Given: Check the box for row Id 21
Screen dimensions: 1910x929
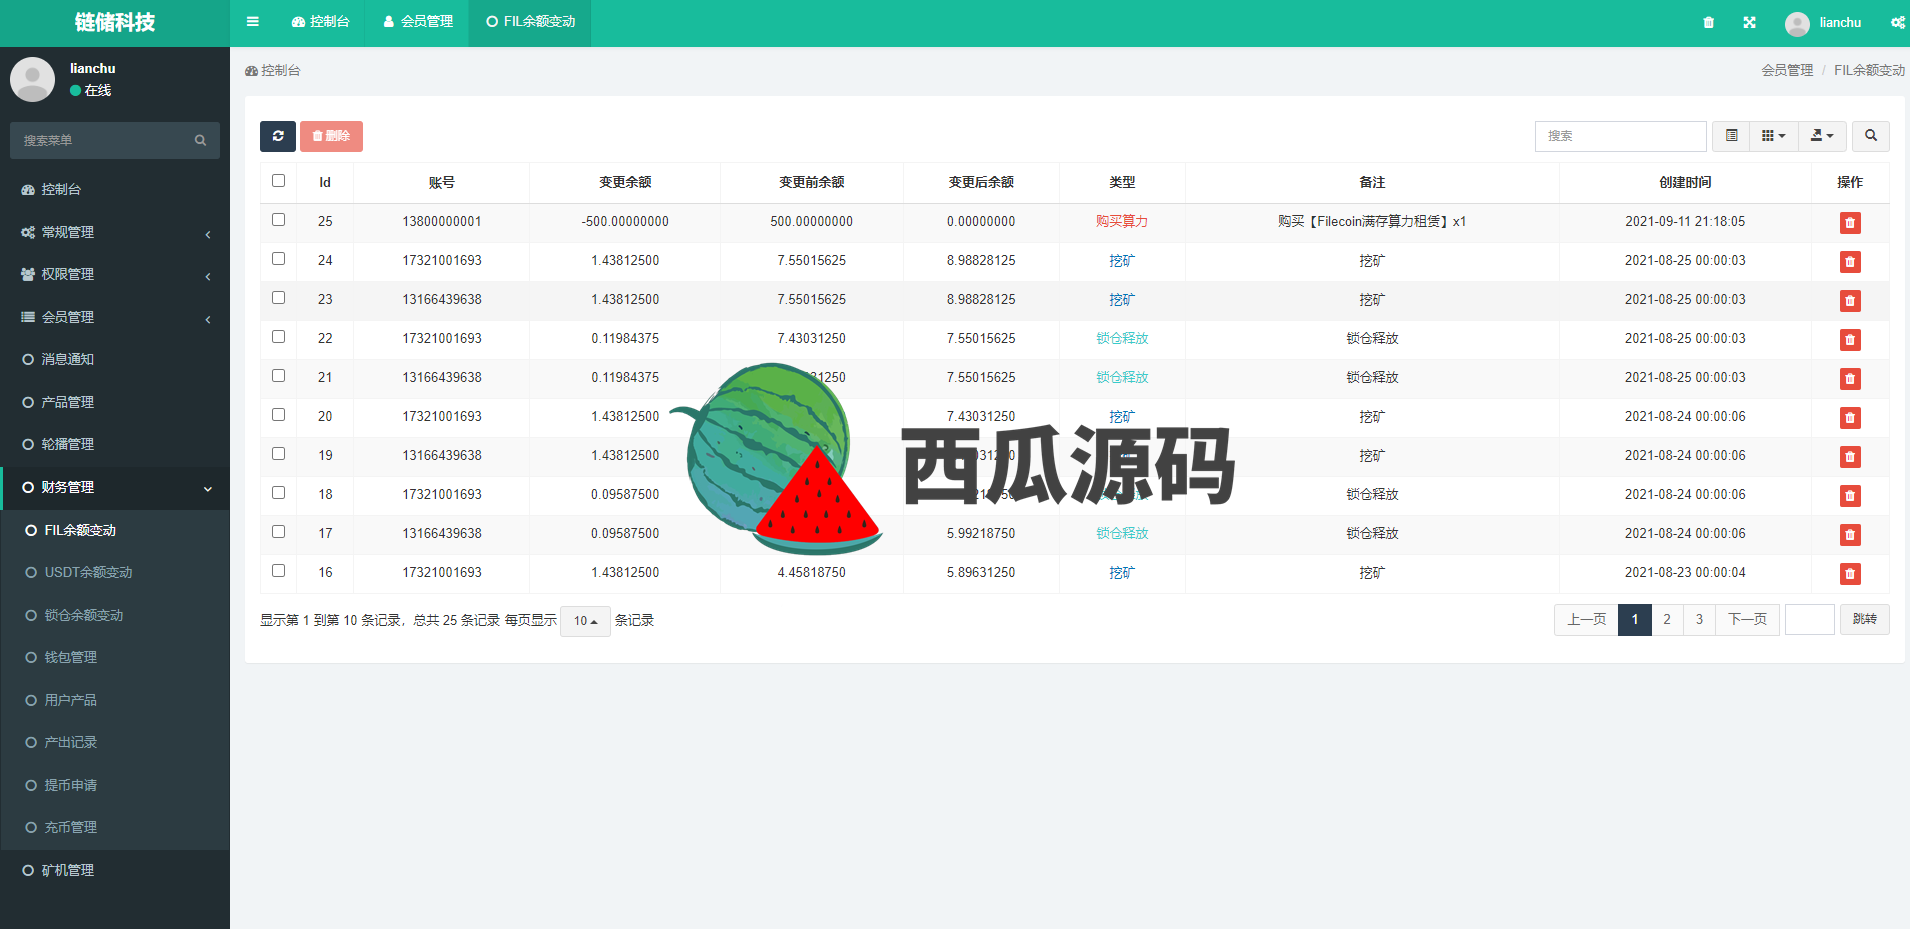Looking at the screenshot, I should coord(278,376).
